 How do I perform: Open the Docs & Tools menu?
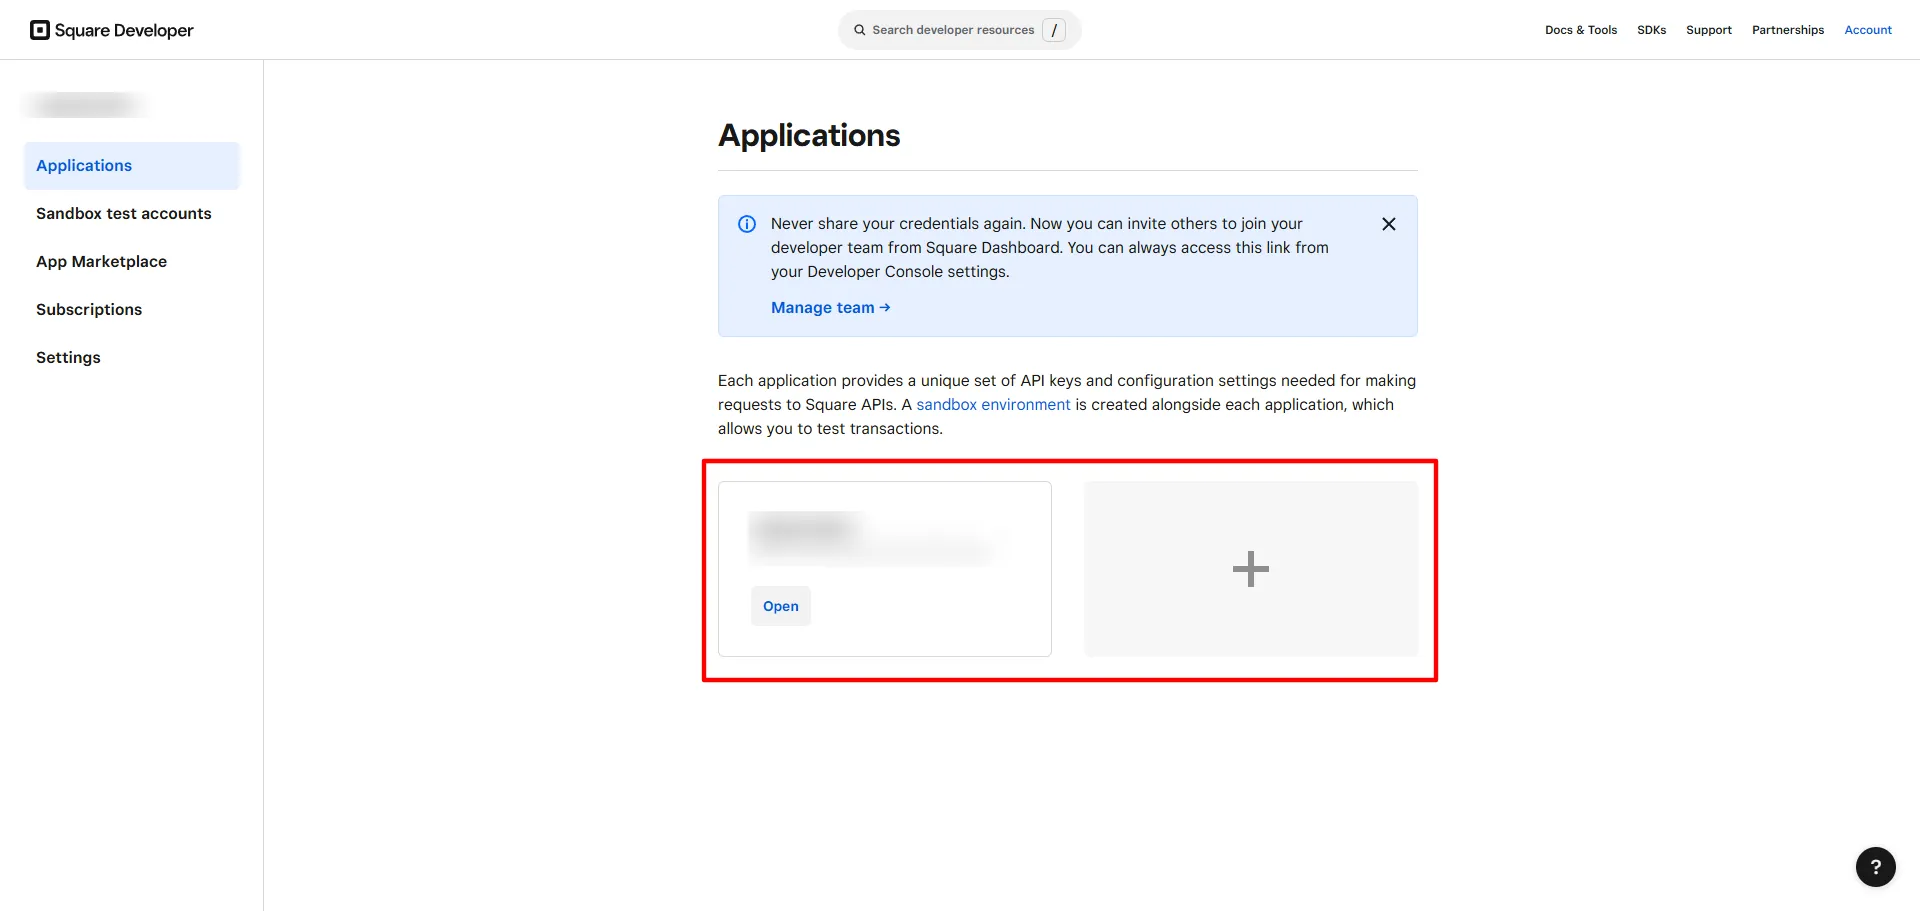tap(1580, 30)
